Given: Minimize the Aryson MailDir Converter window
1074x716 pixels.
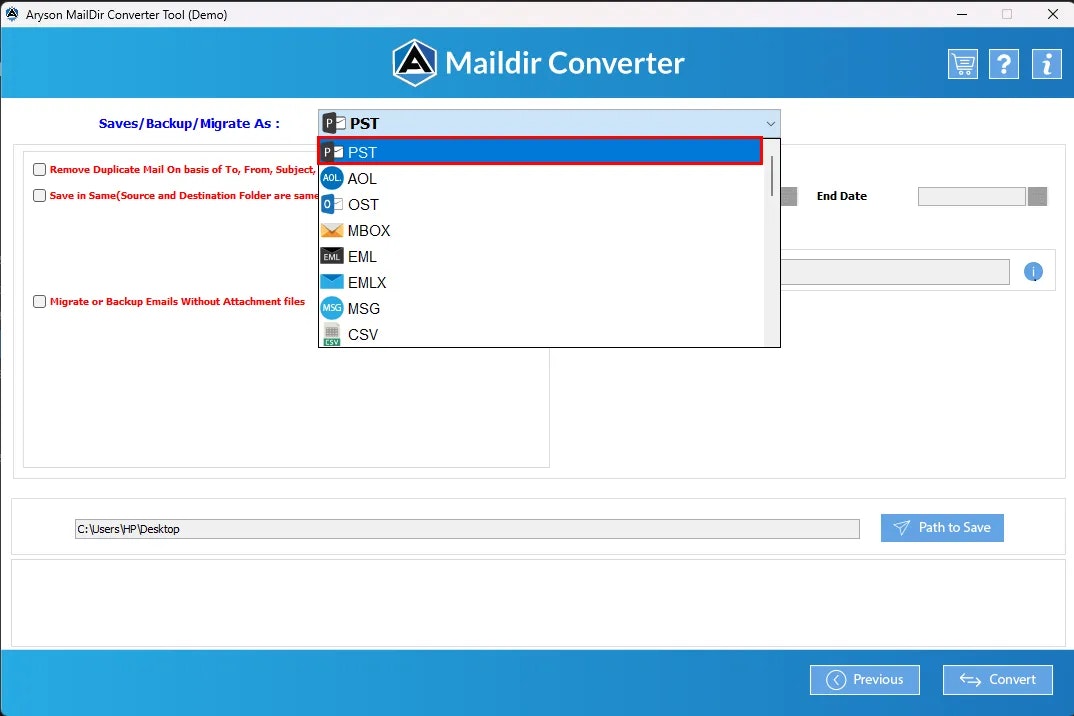Looking at the screenshot, I should (x=962, y=14).
